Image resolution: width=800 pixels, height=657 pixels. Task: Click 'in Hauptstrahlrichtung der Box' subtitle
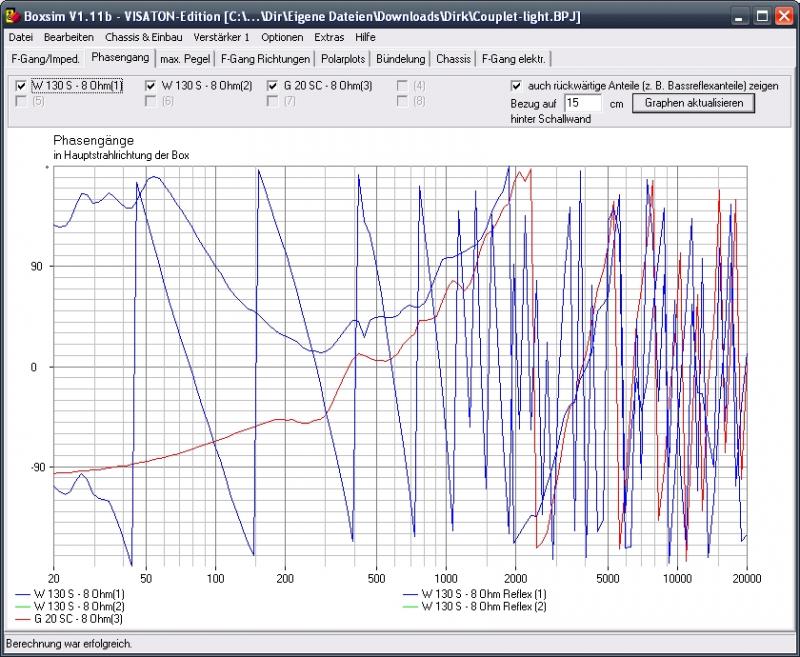(x=121, y=155)
